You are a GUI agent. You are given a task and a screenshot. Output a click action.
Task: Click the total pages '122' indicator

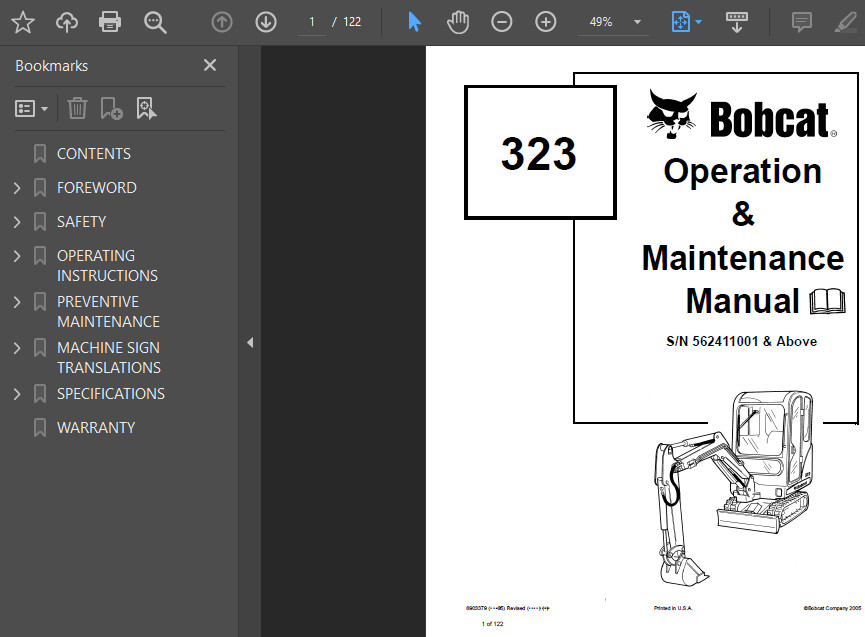pyautogui.click(x=352, y=22)
